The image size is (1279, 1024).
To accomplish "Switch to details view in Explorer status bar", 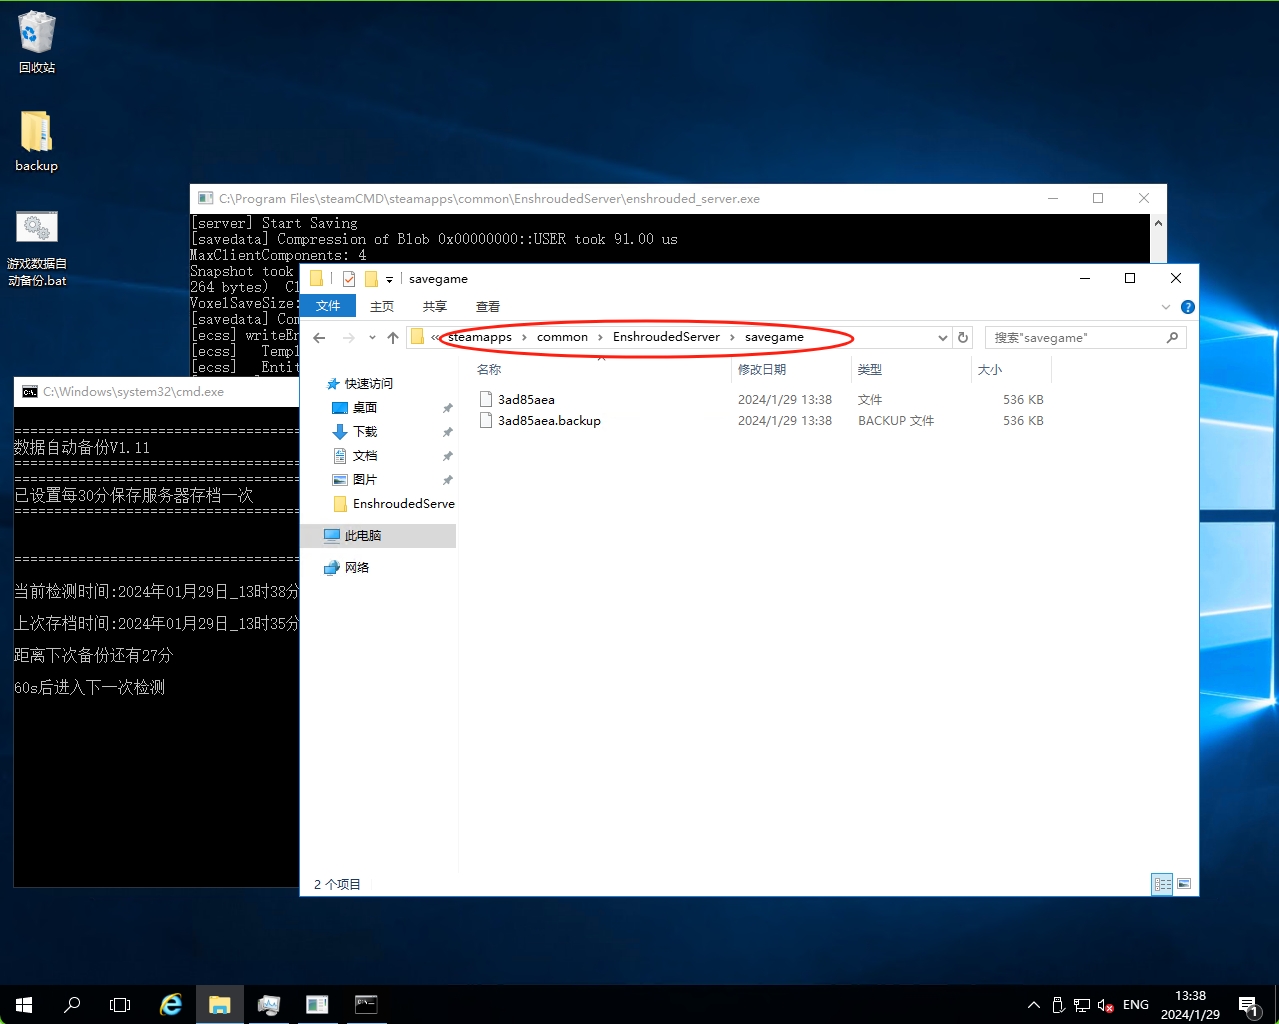I will click(1162, 884).
